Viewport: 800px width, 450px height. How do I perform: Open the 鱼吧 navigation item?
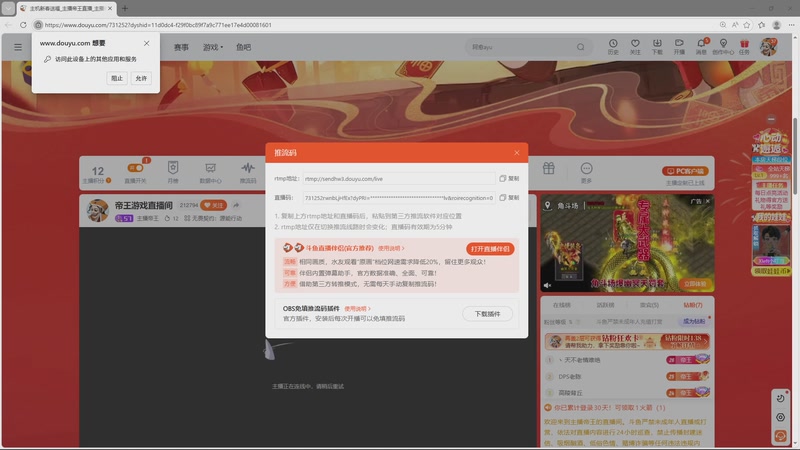point(243,47)
